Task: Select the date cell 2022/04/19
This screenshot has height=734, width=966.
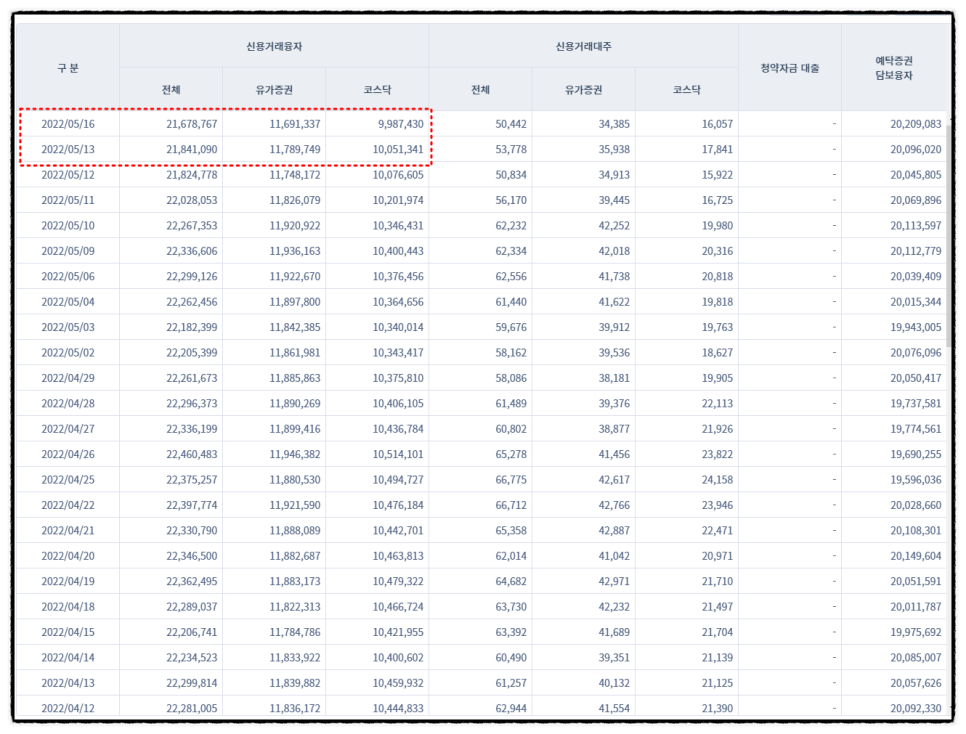Action: click(x=68, y=581)
